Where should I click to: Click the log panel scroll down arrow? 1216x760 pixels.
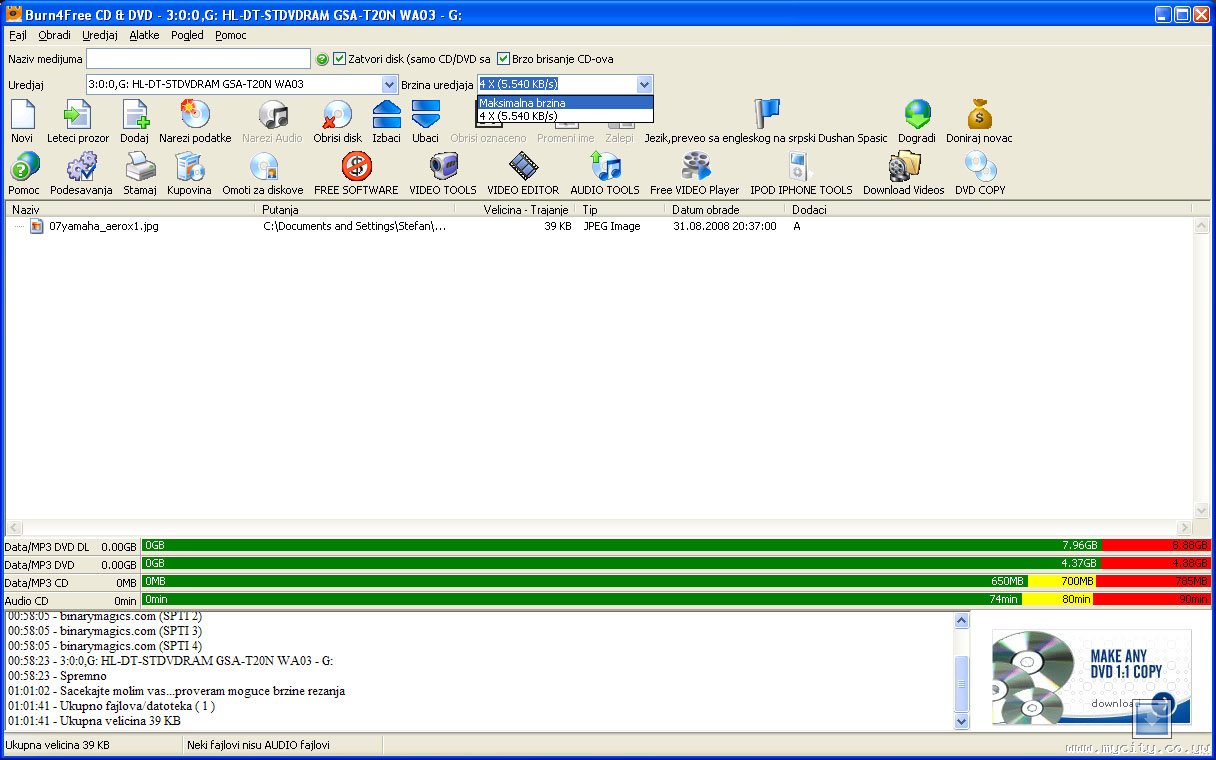[x=962, y=722]
